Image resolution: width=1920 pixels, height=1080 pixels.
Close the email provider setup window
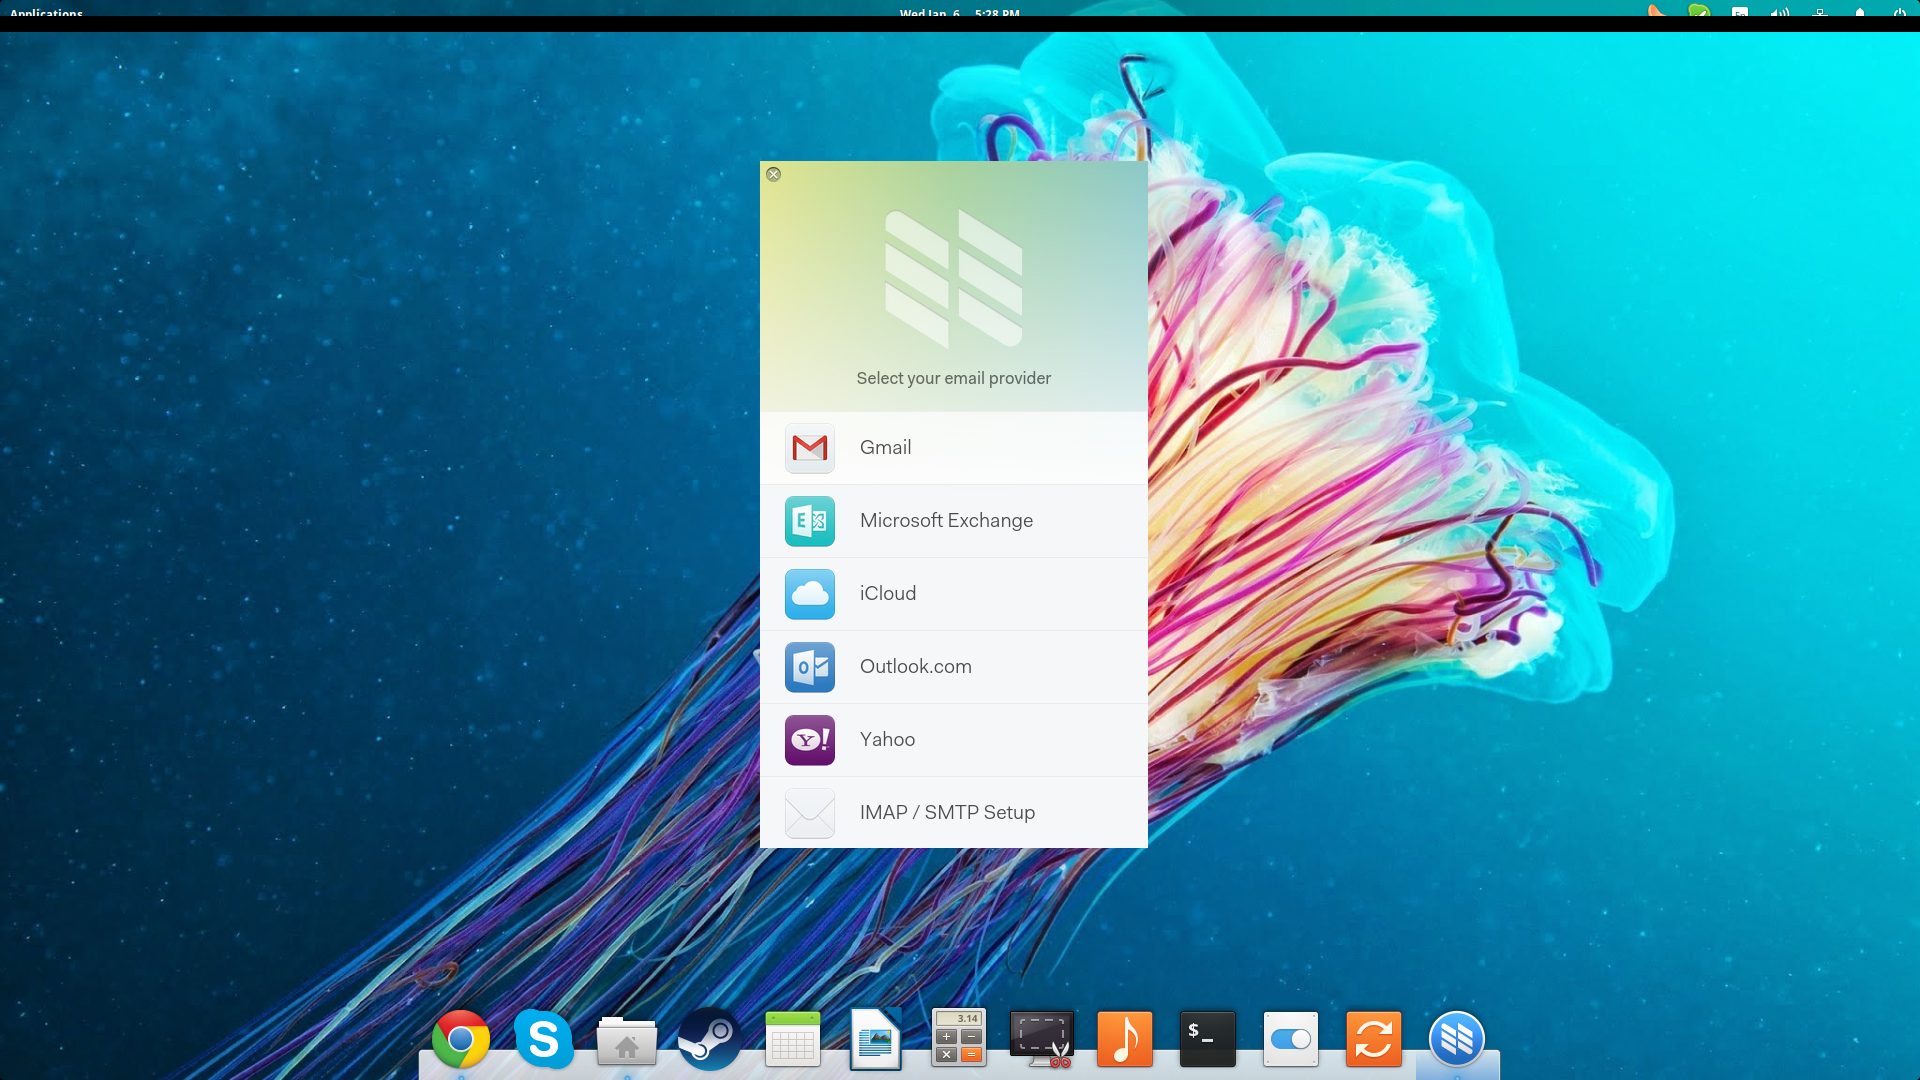(773, 174)
